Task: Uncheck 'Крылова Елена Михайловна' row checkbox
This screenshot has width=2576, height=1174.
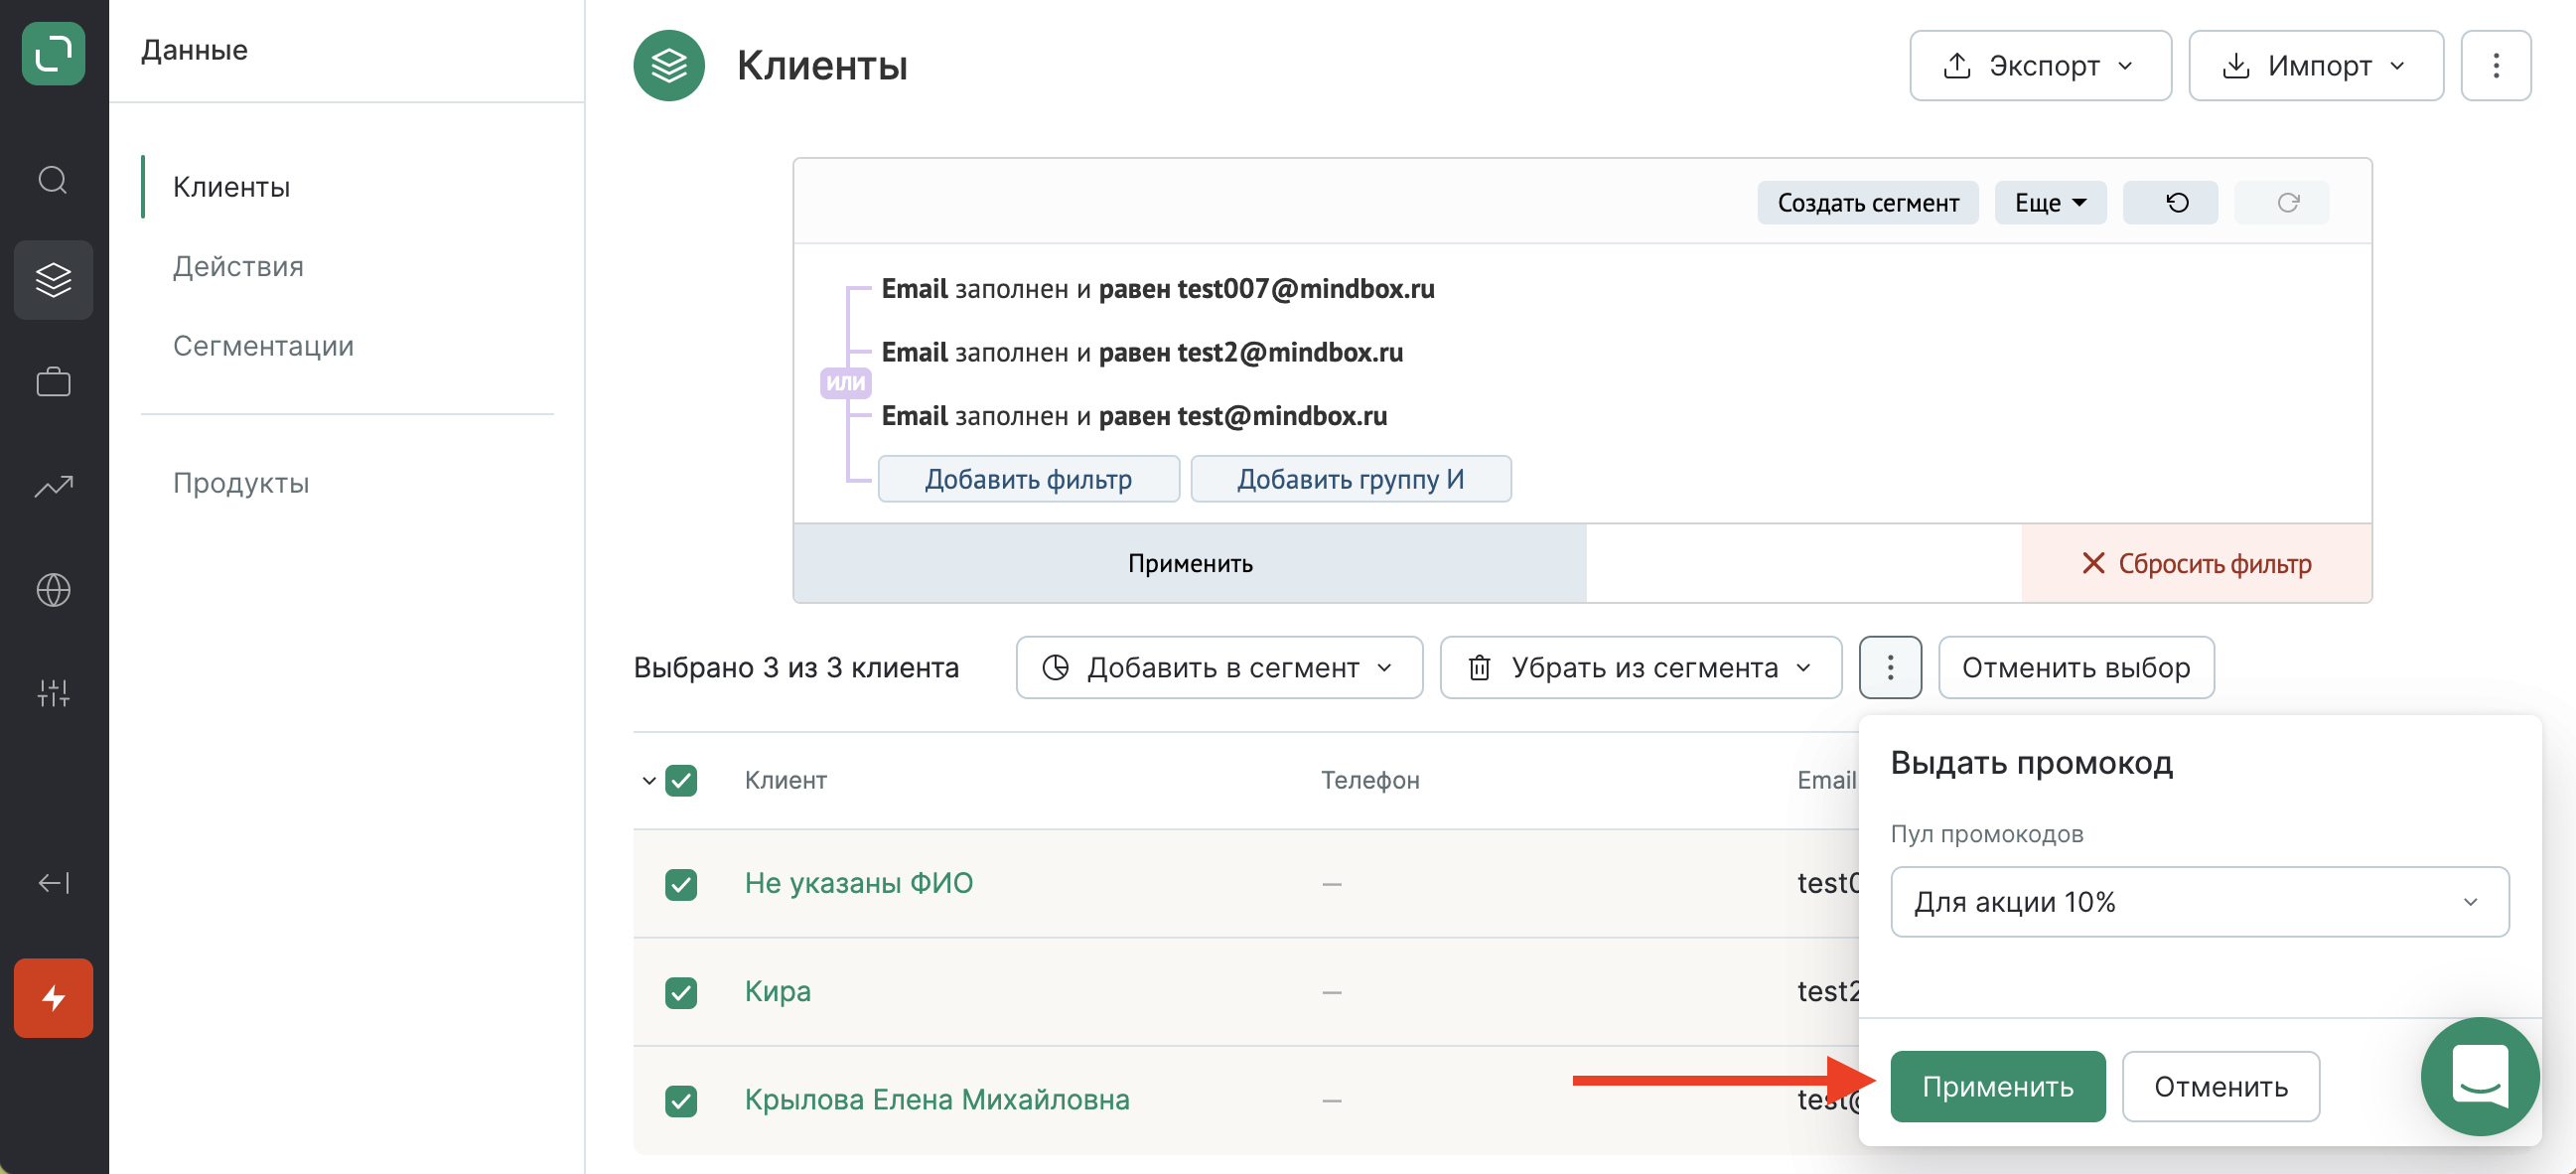Action: [x=681, y=1100]
